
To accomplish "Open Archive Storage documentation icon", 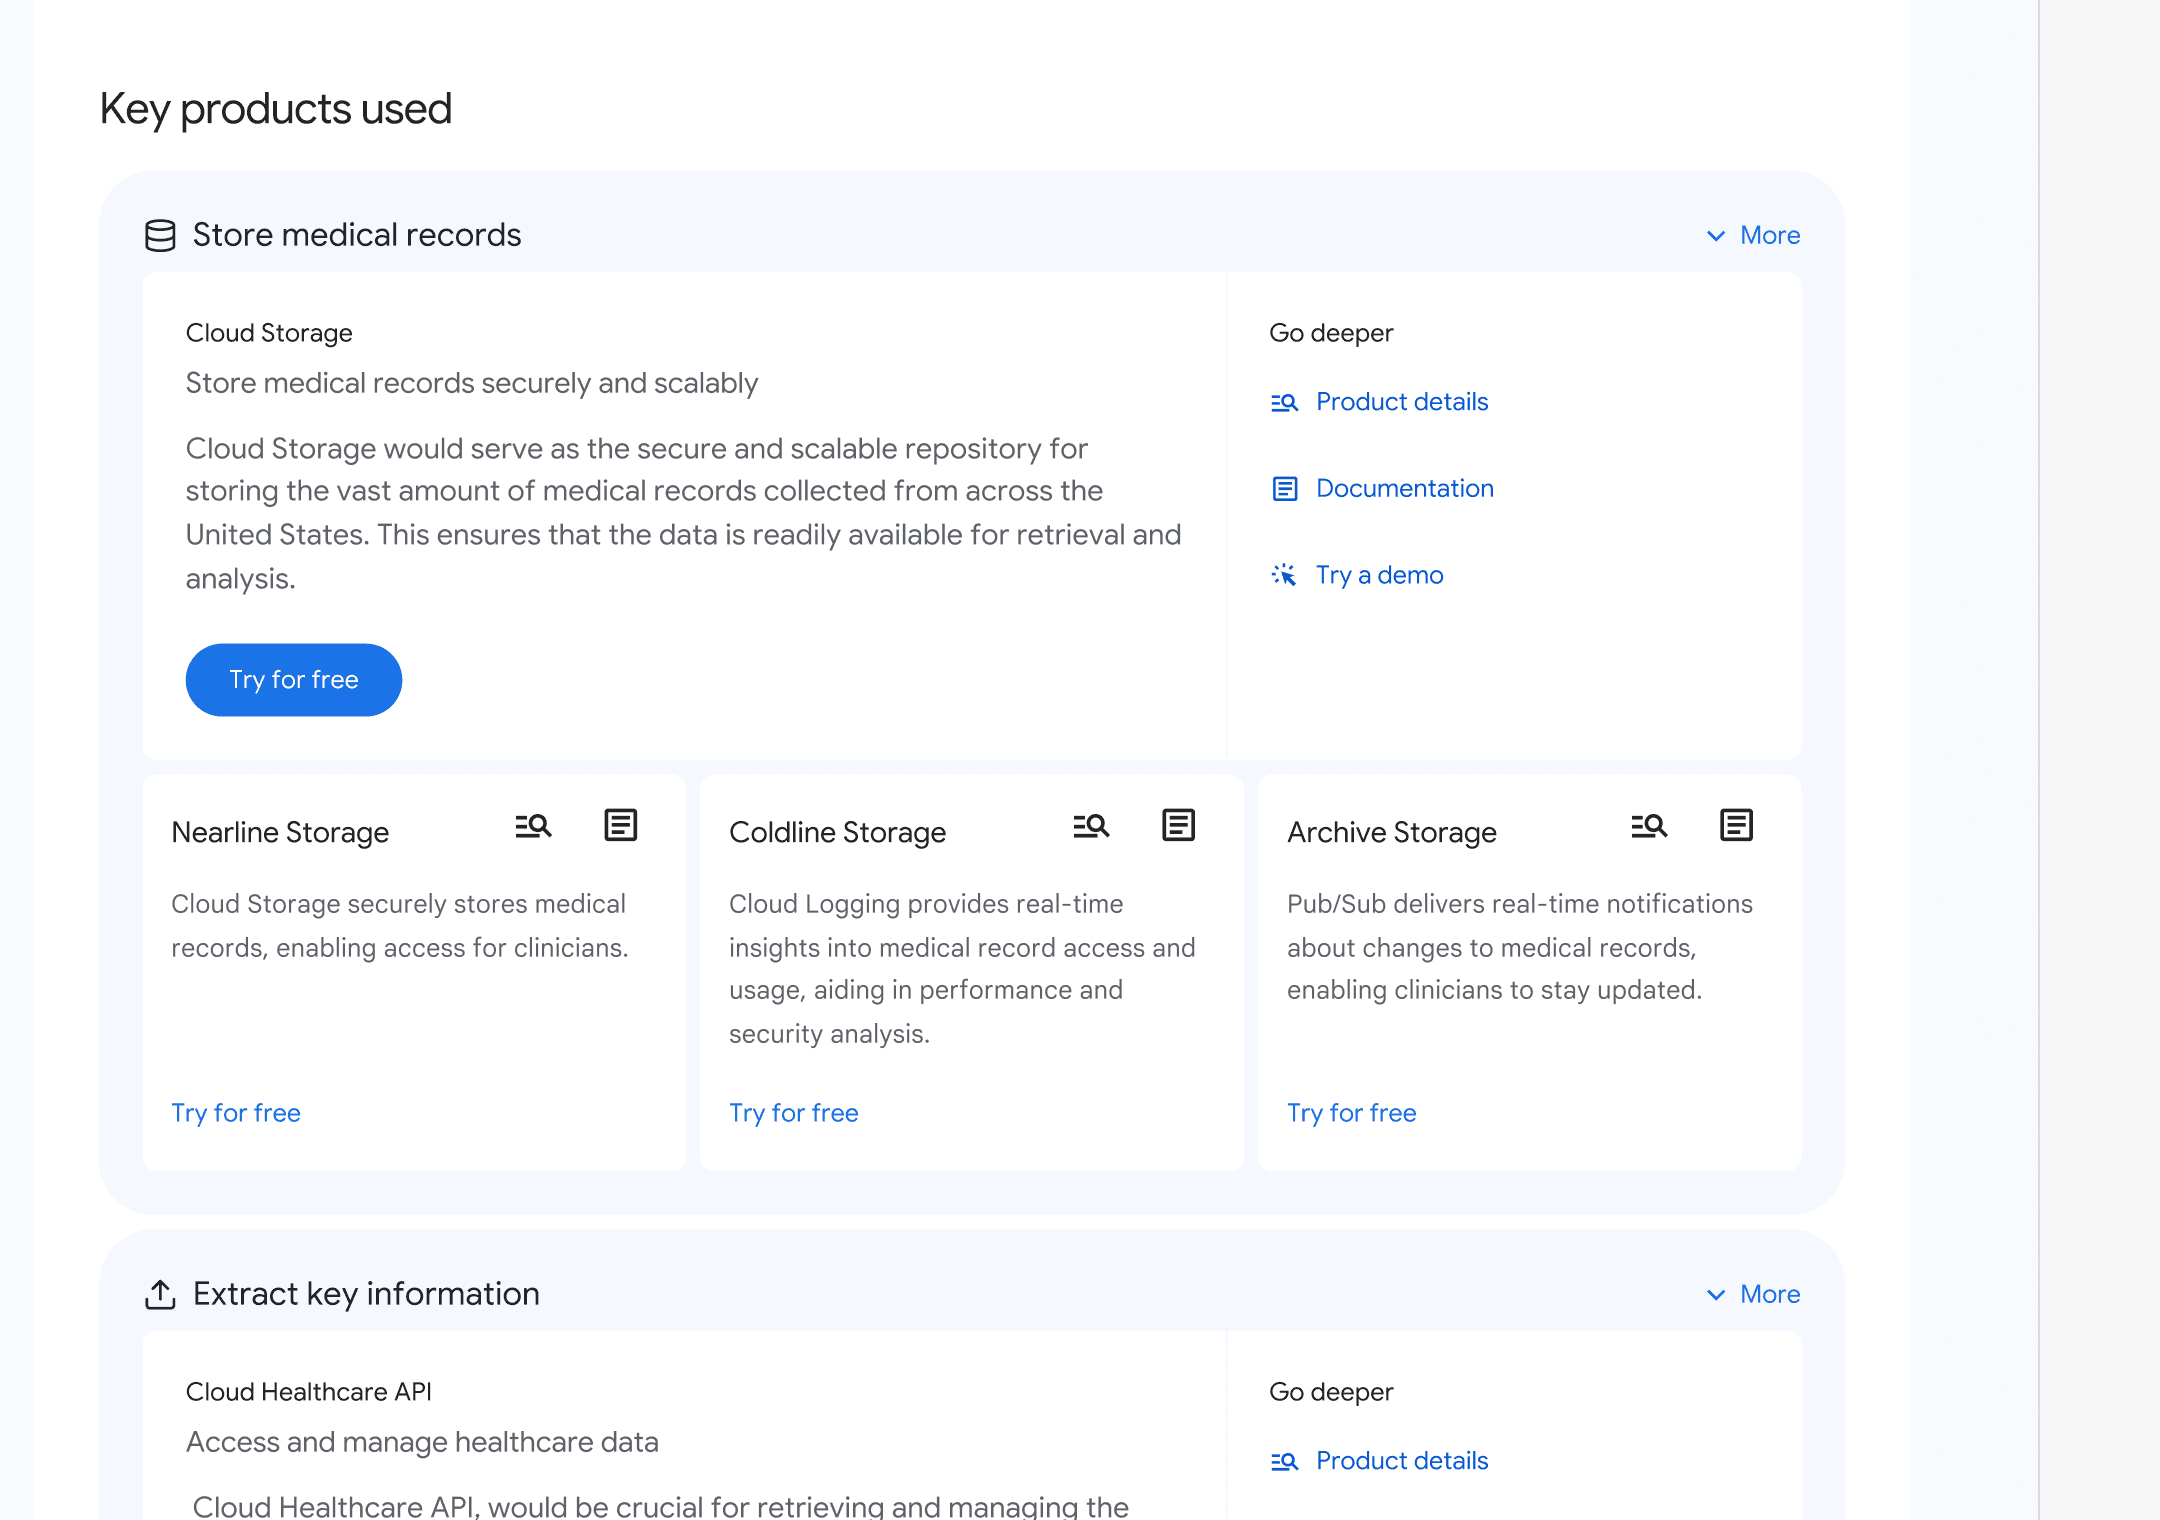I will click(x=1736, y=826).
